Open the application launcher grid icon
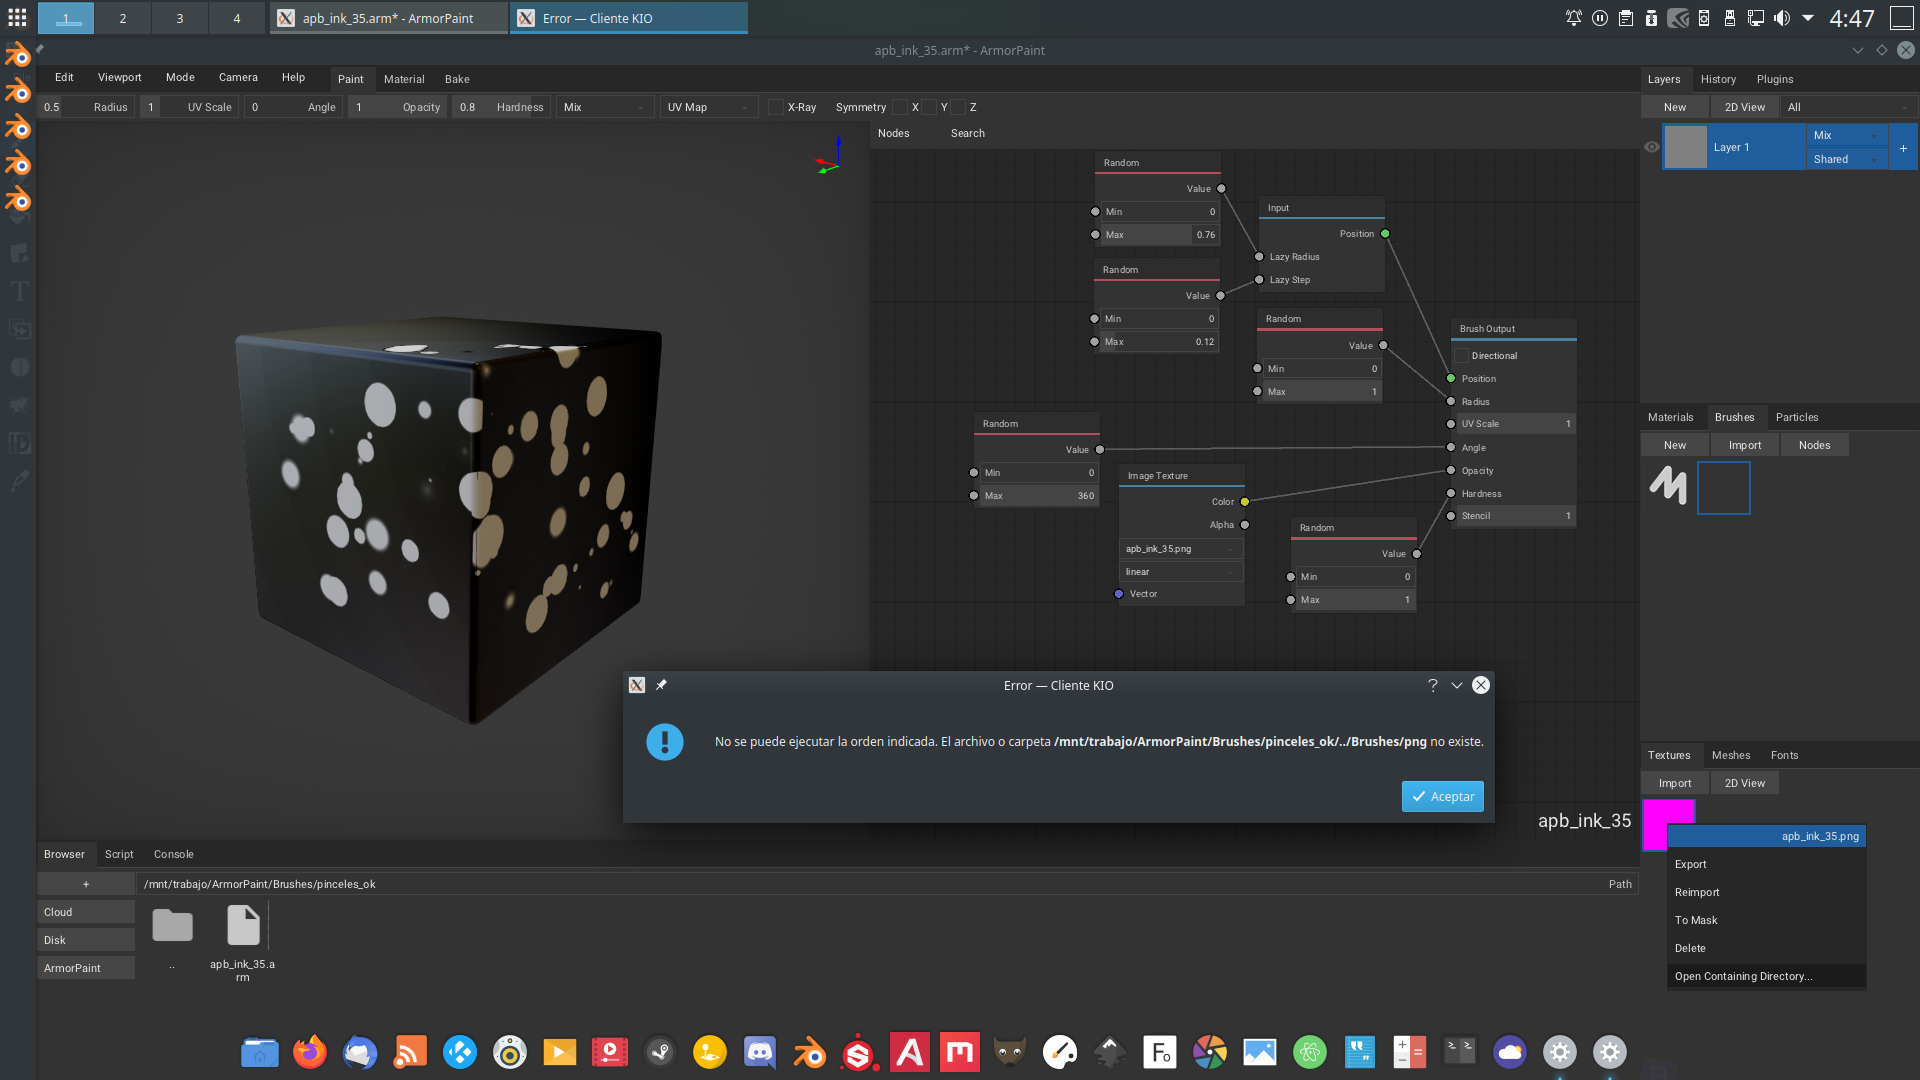Screen dimensions: 1920x1080 tap(17, 18)
